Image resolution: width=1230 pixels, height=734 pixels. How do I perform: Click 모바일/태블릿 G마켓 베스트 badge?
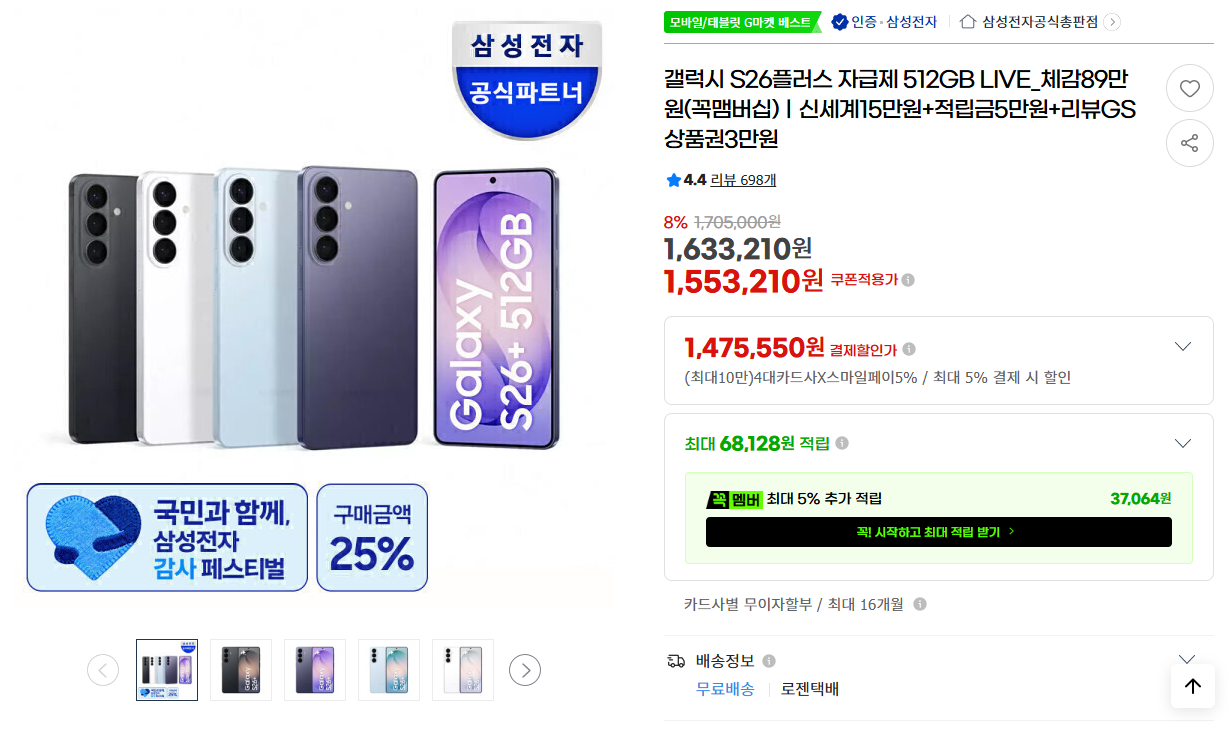coord(742,21)
